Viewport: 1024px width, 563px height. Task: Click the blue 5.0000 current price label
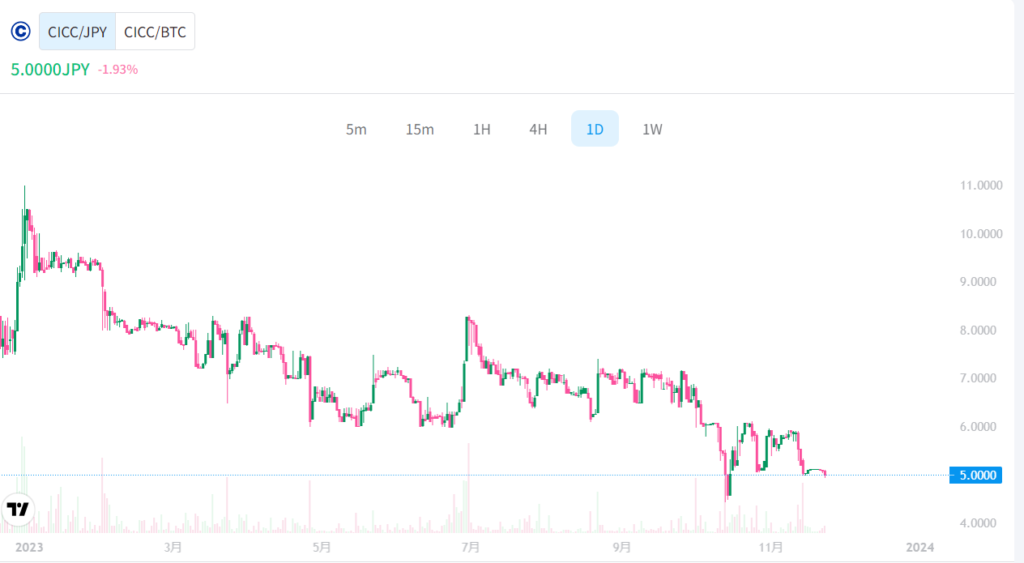(976, 475)
